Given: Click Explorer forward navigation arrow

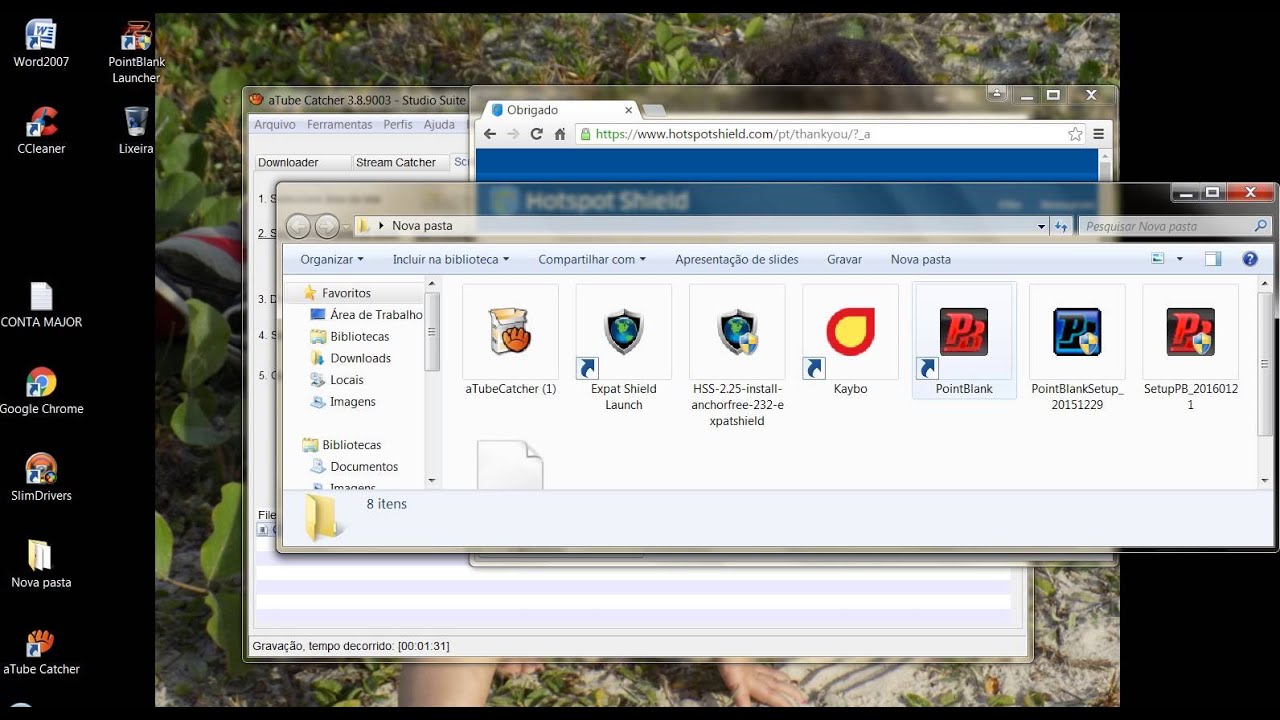Looking at the screenshot, I should tap(327, 226).
